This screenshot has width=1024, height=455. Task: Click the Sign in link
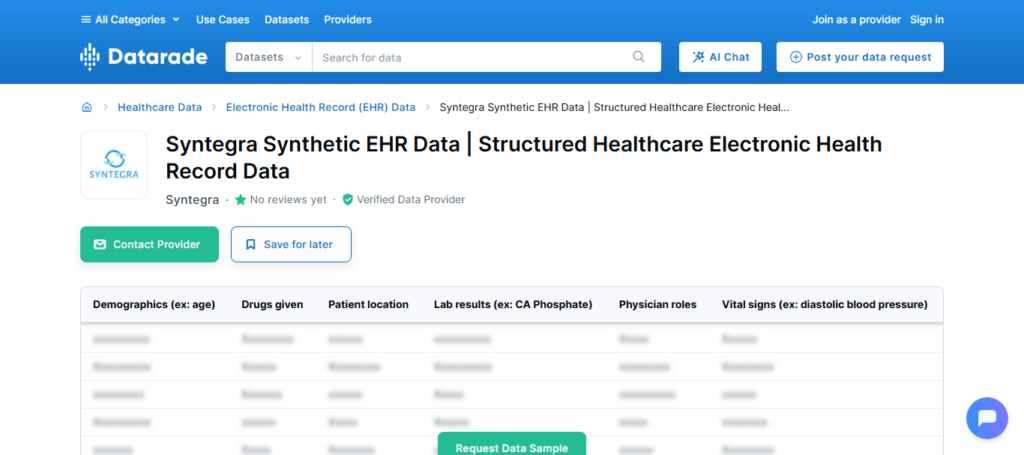tap(927, 20)
